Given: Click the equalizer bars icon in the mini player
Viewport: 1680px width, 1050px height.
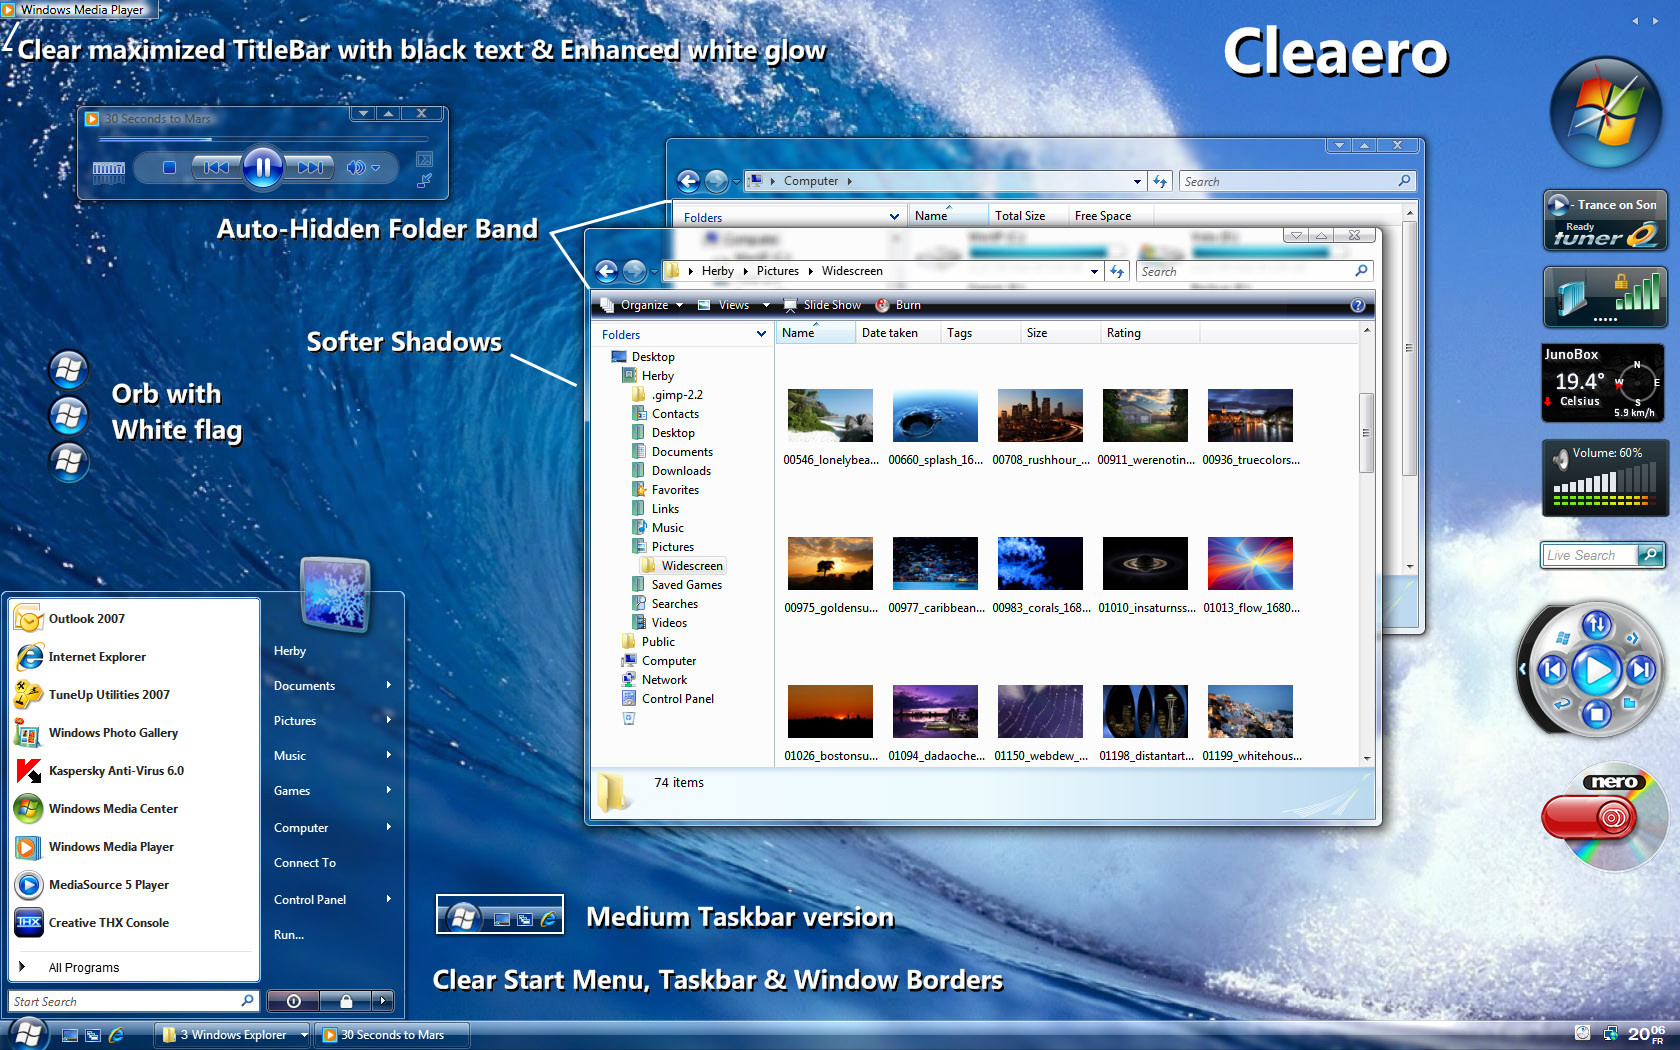Looking at the screenshot, I should (109, 171).
